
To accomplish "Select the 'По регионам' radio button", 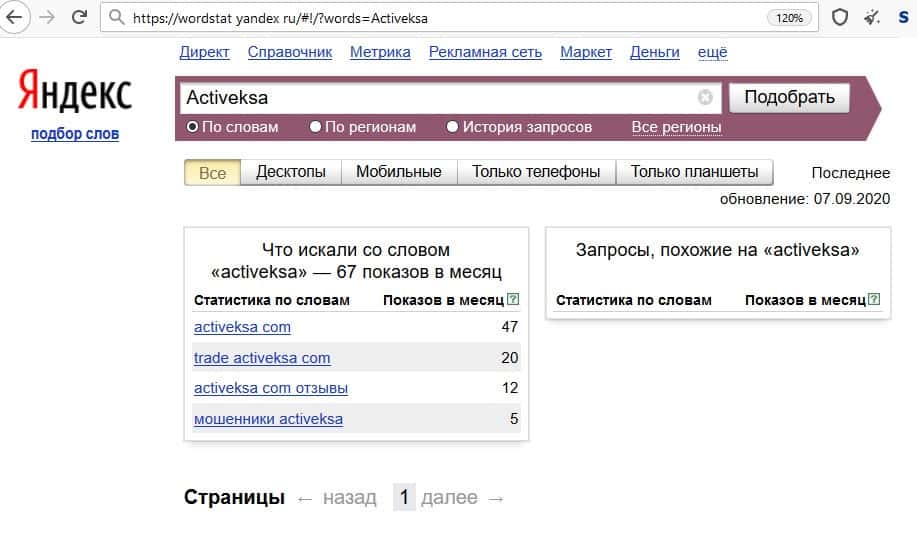I will [x=316, y=127].
